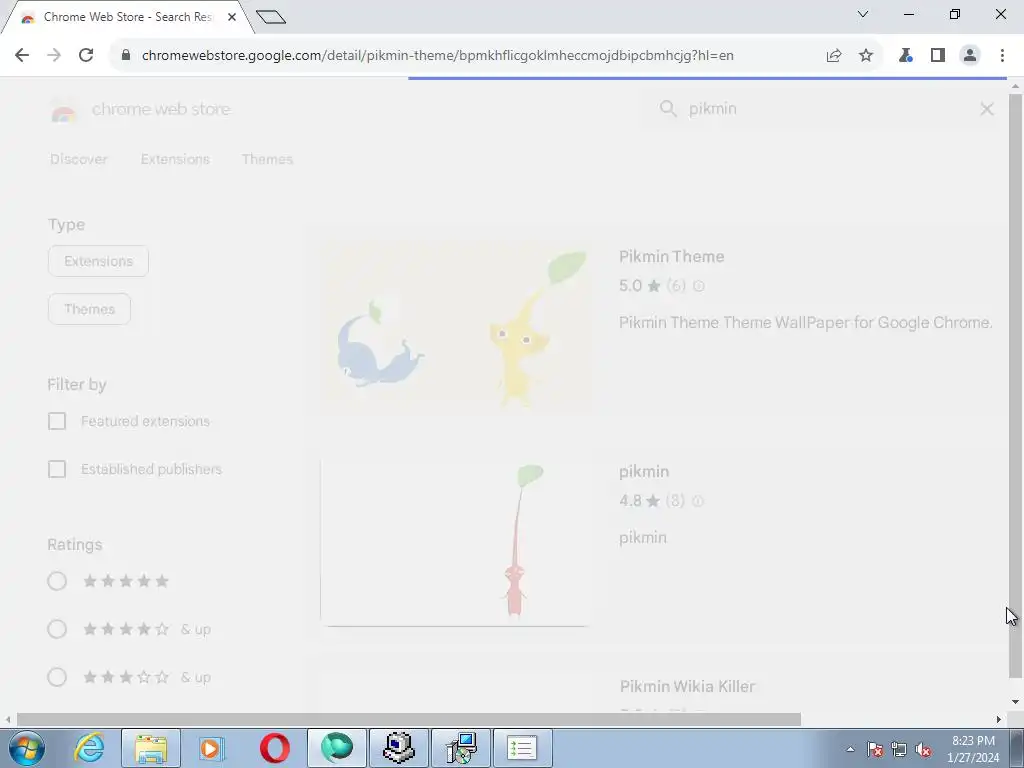Open Action Center flag icon
The image size is (1024, 768).
coord(875,749)
